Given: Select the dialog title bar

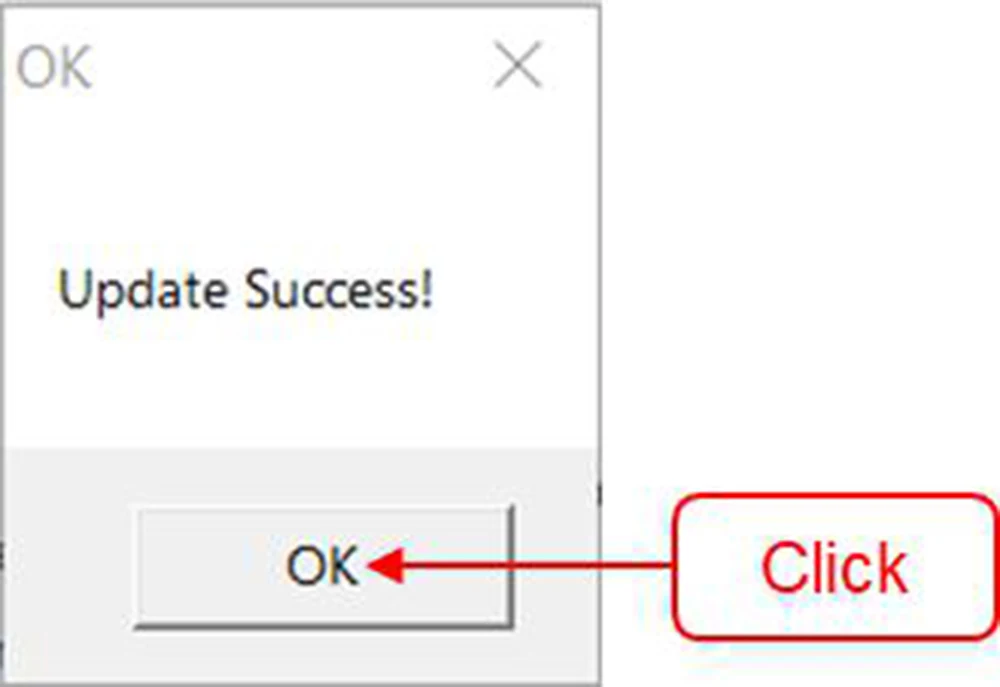Looking at the screenshot, I should coord(301,65).
